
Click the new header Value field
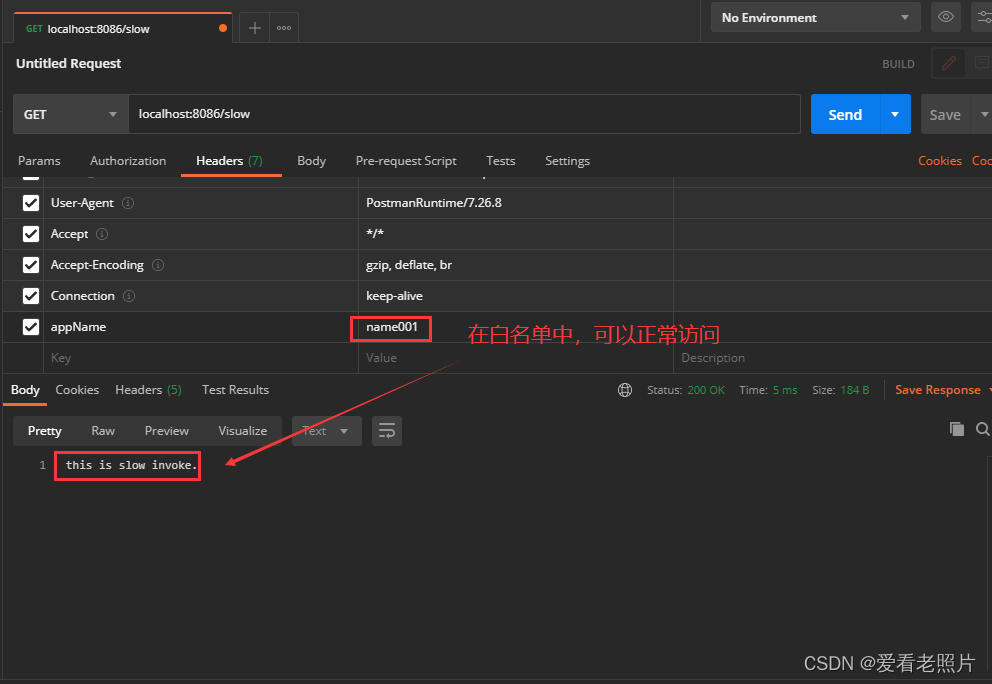(516, 358)
